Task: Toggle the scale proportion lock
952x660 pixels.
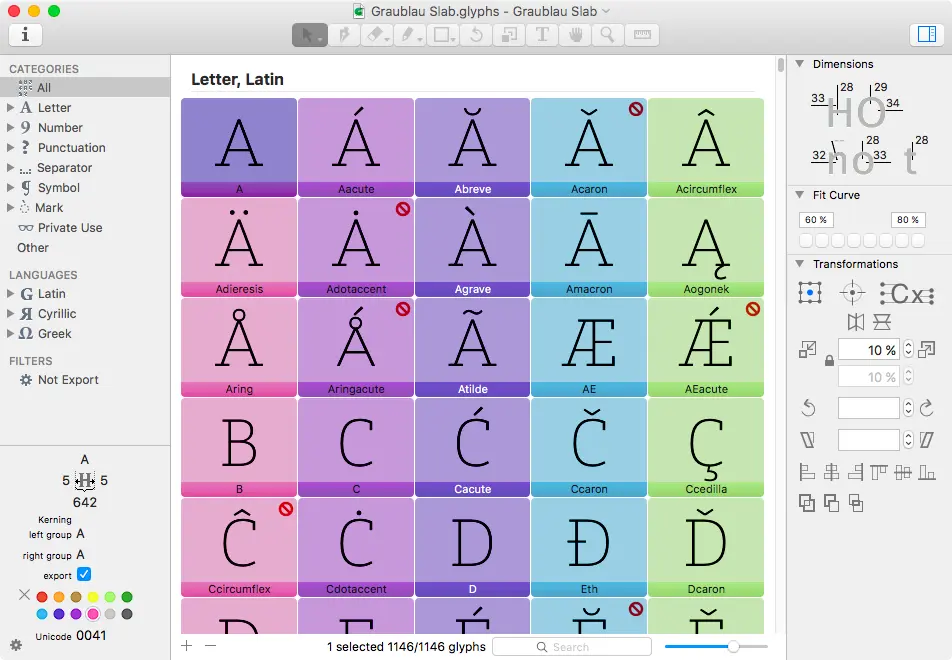Action: coord(829,361)
